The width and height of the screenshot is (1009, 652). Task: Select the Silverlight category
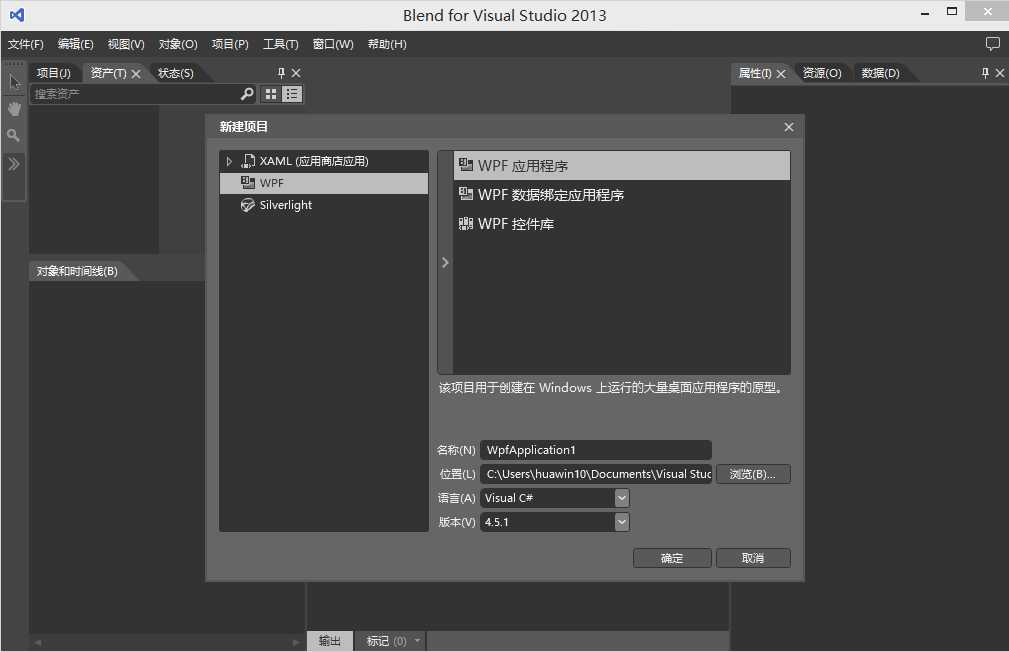click(x=324, y=205)
